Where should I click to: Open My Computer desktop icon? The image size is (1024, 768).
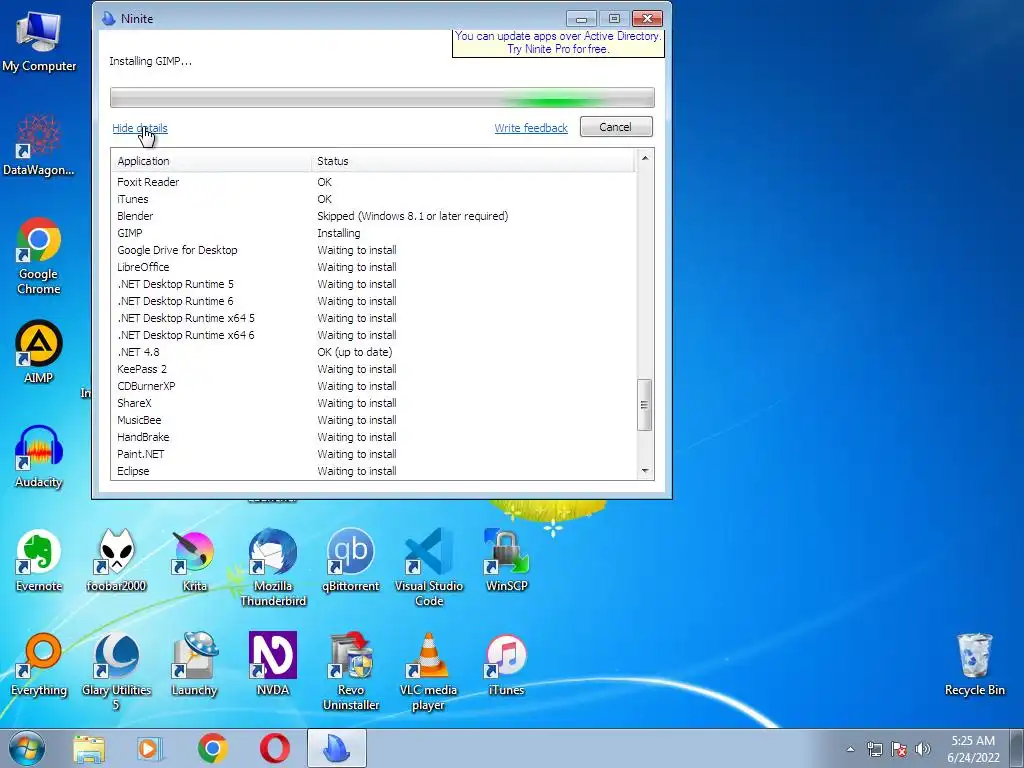(39, 42)
